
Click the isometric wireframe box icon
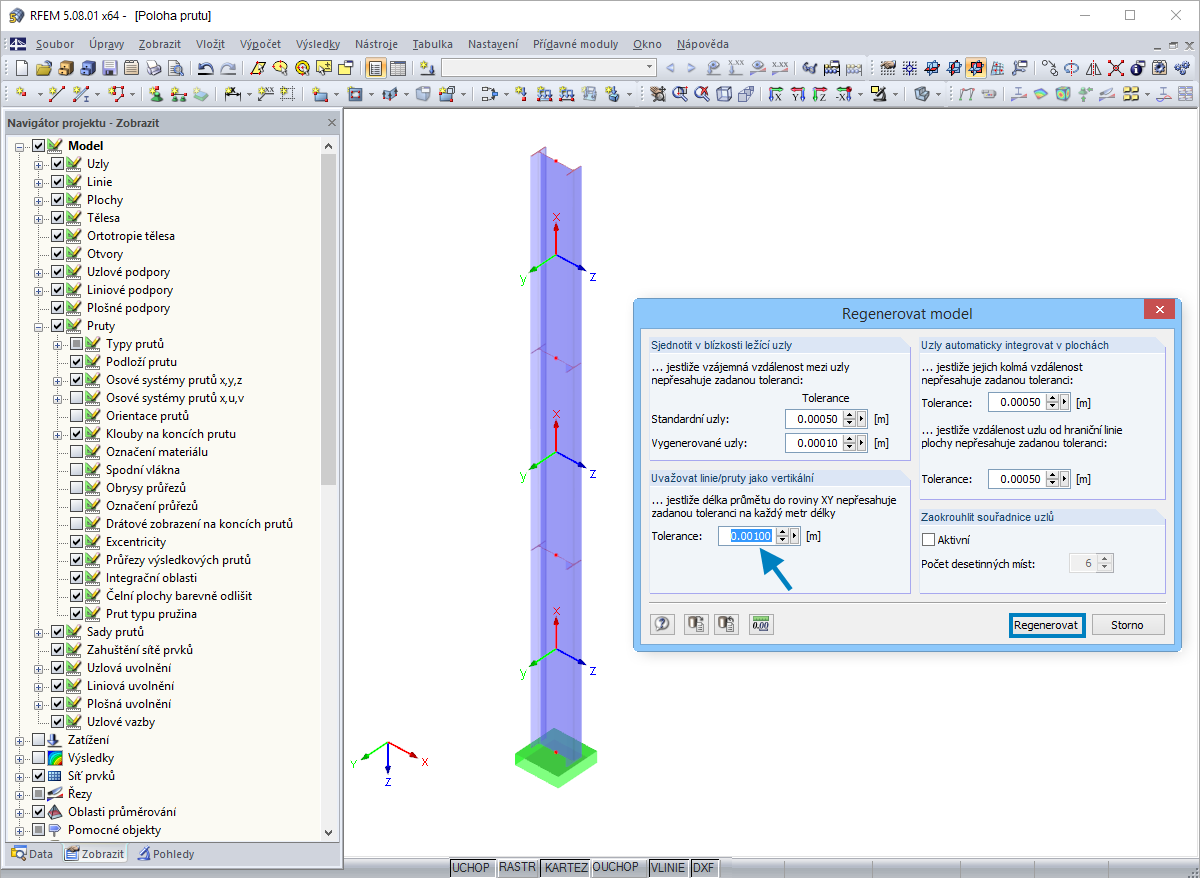tap(724, 95)
